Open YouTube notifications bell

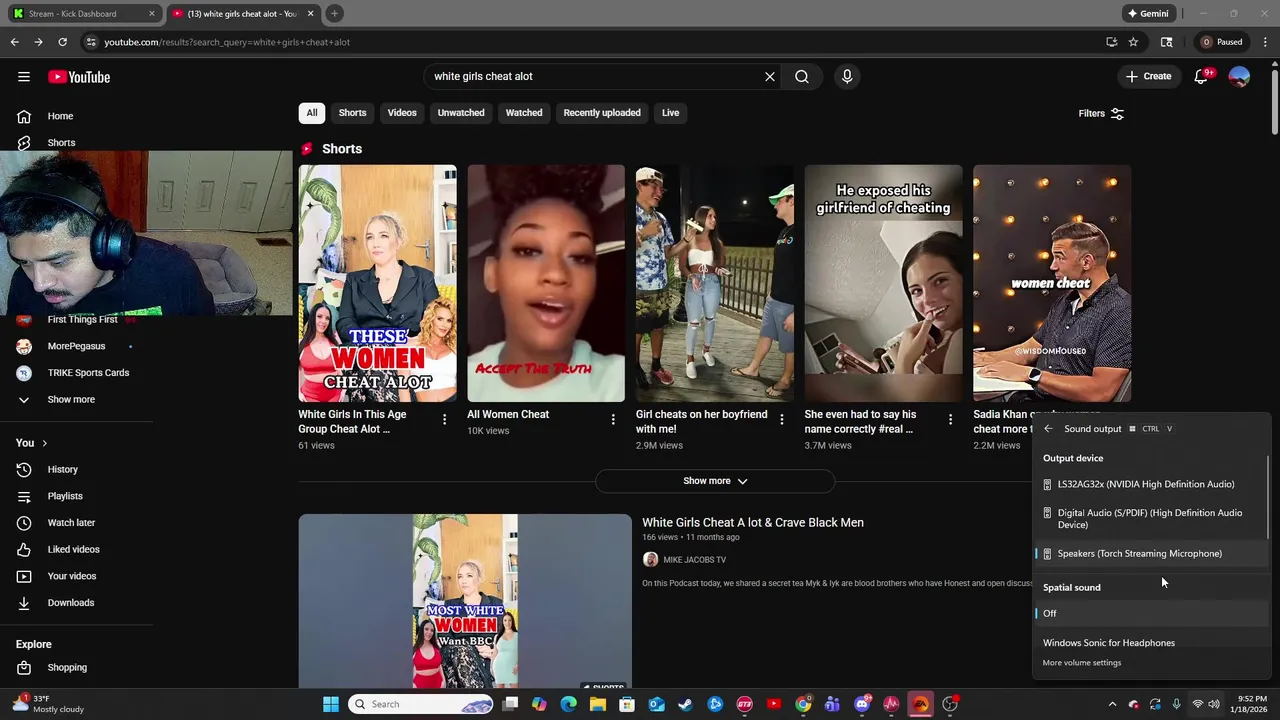click(x=1202, y=77)
